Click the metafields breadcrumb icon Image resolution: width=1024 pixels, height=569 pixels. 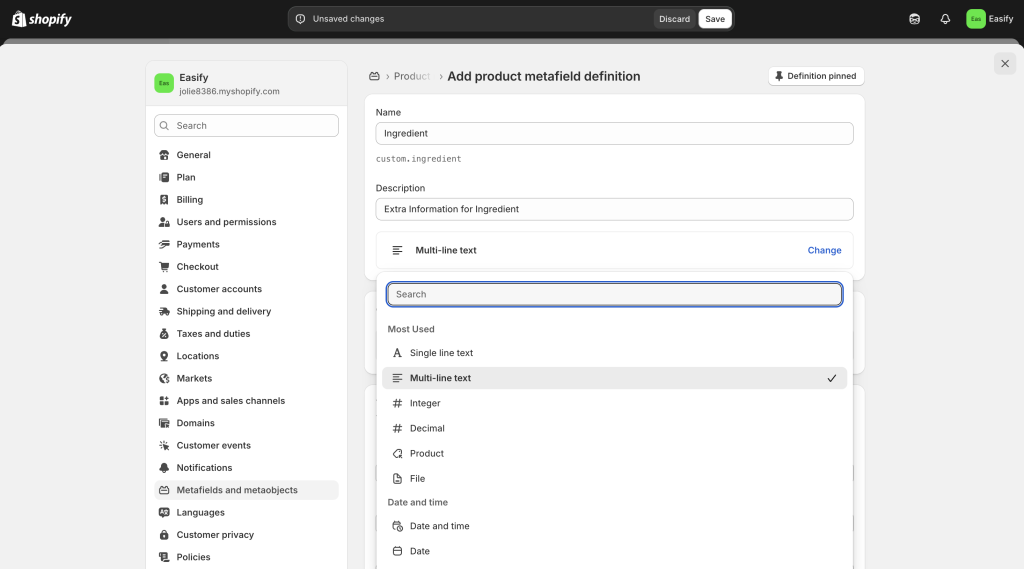point(375,76)
